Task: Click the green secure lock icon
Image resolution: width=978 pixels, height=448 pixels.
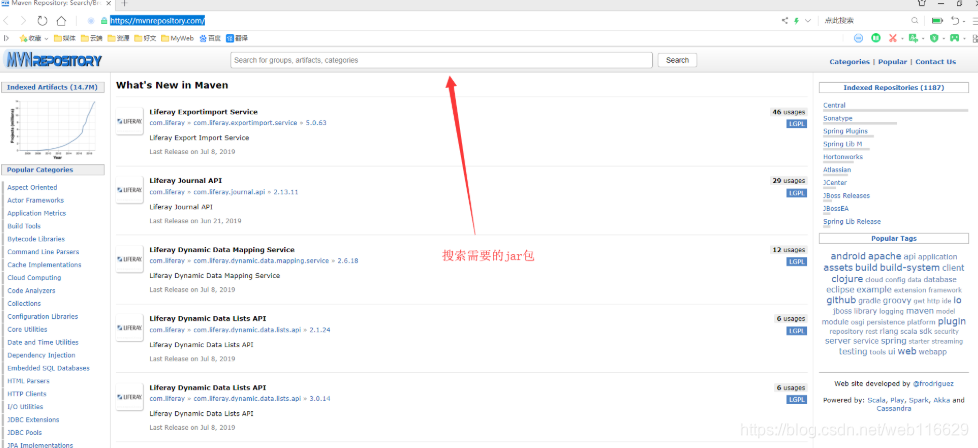Action: tap(104, 21)
